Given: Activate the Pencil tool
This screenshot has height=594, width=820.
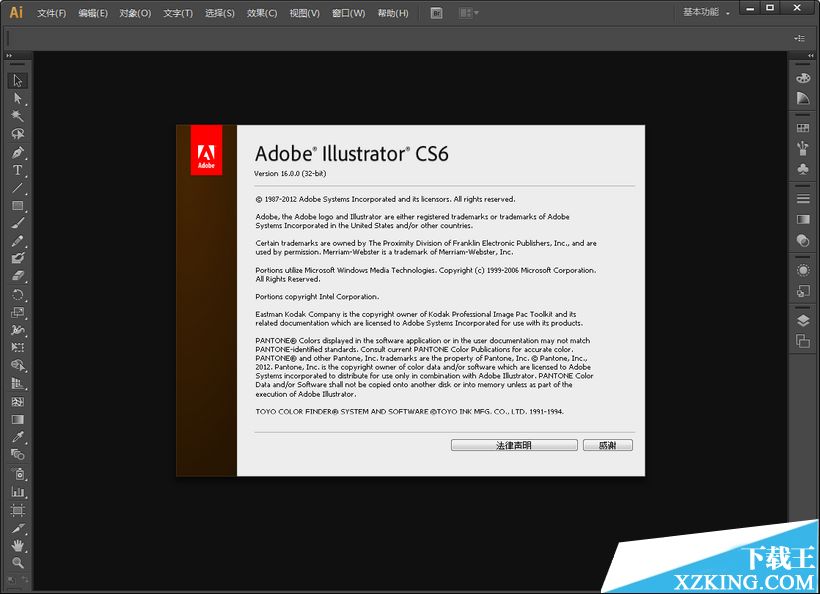Looking at the screenshot, I should click(18, 241).
